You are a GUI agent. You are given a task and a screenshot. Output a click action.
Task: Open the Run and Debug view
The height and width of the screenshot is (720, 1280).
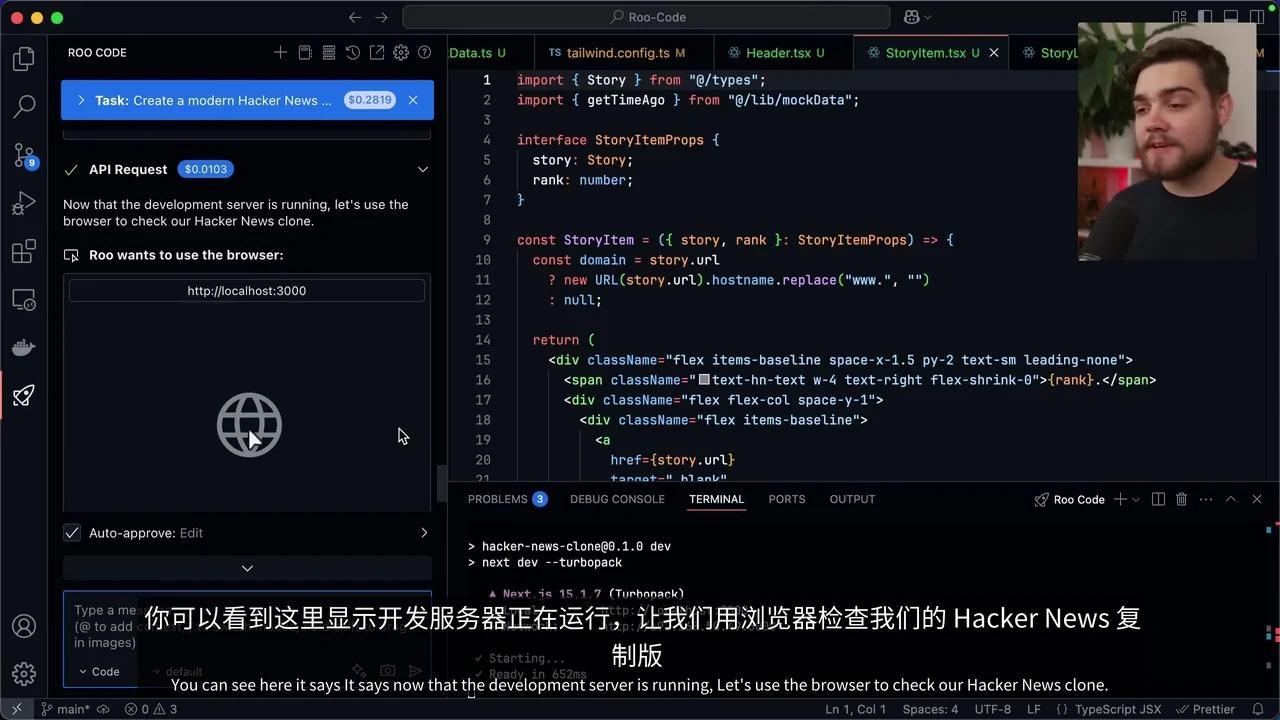tap(24, 204)
